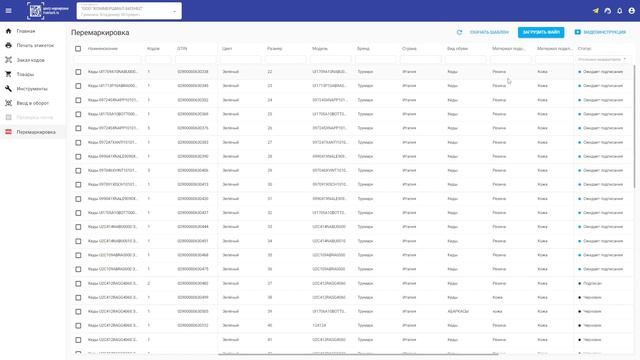Image resolution: width=640 pixels, height=360 pixels.
Task: Open the hamburger navigation menu
Action: pyautogui.click(x=9, y=11)
